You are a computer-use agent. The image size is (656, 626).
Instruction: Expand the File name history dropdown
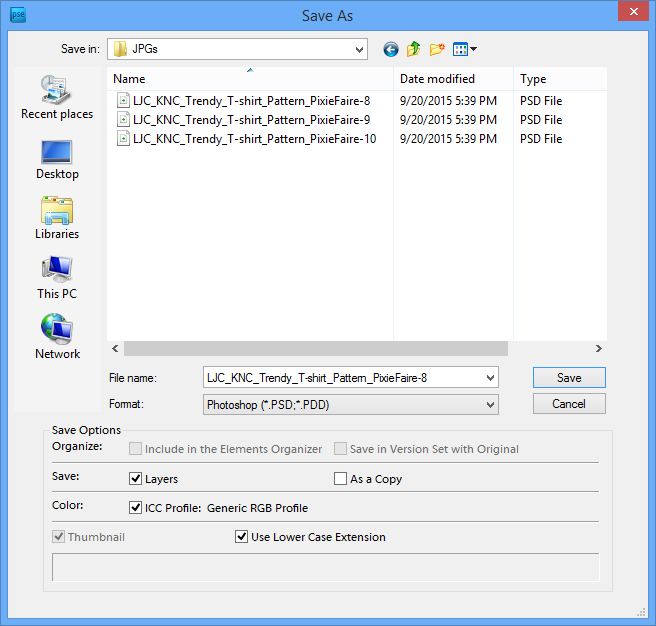click(489, 378)
